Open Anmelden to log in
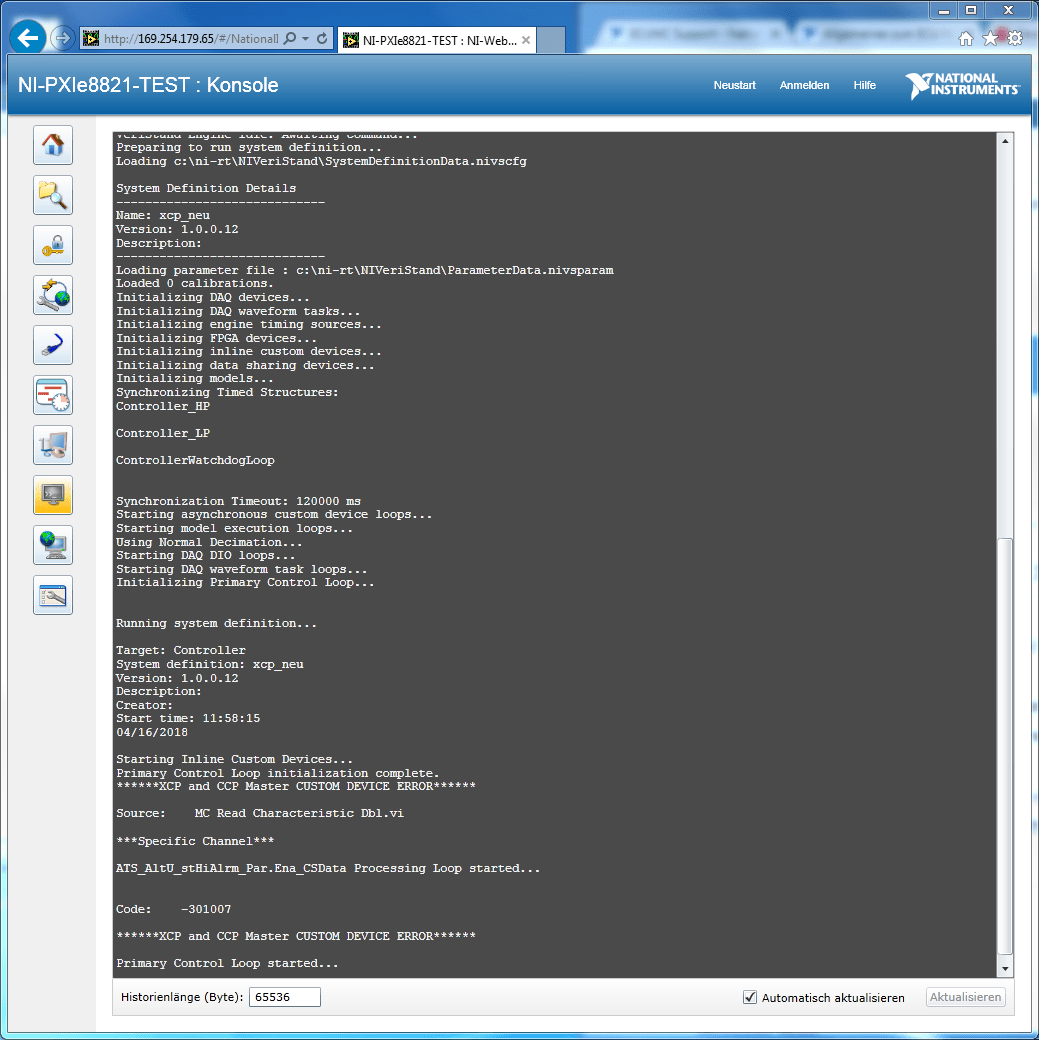 tap(804, 86)
